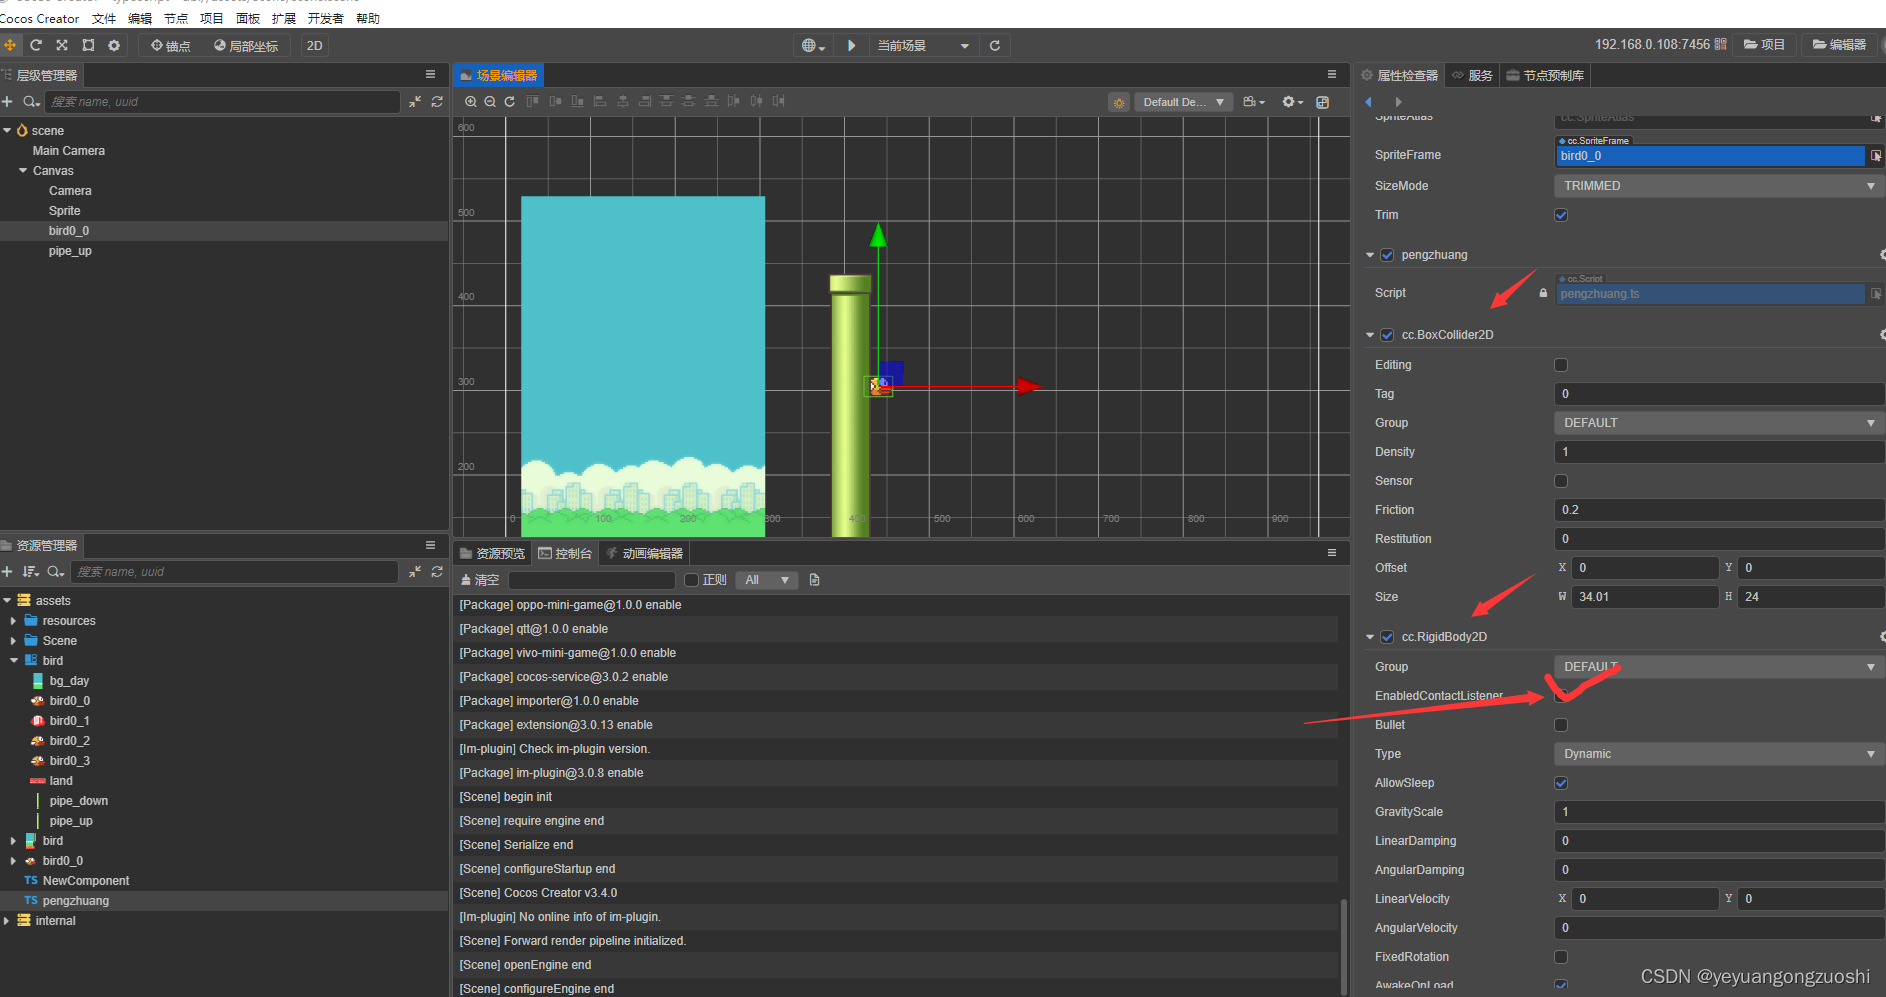Open the console log file icon
The height and width of the screenshot is (997, 1886).
[x=814, y=580]
